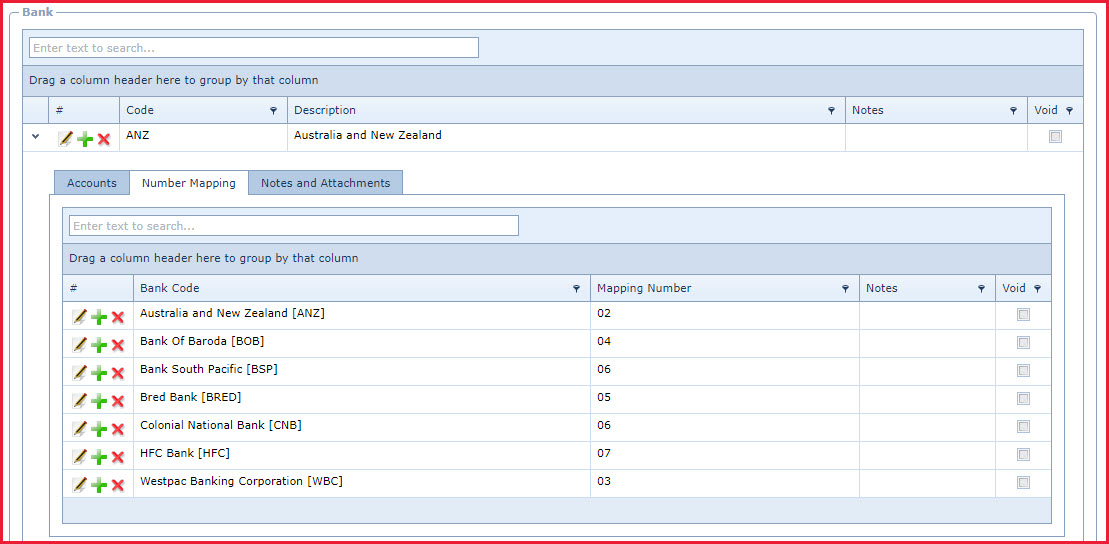This screenshot has width=1109, height=544.
Task: Tick Void for Colonial National Bank [CNB]
Action: 1023,427
